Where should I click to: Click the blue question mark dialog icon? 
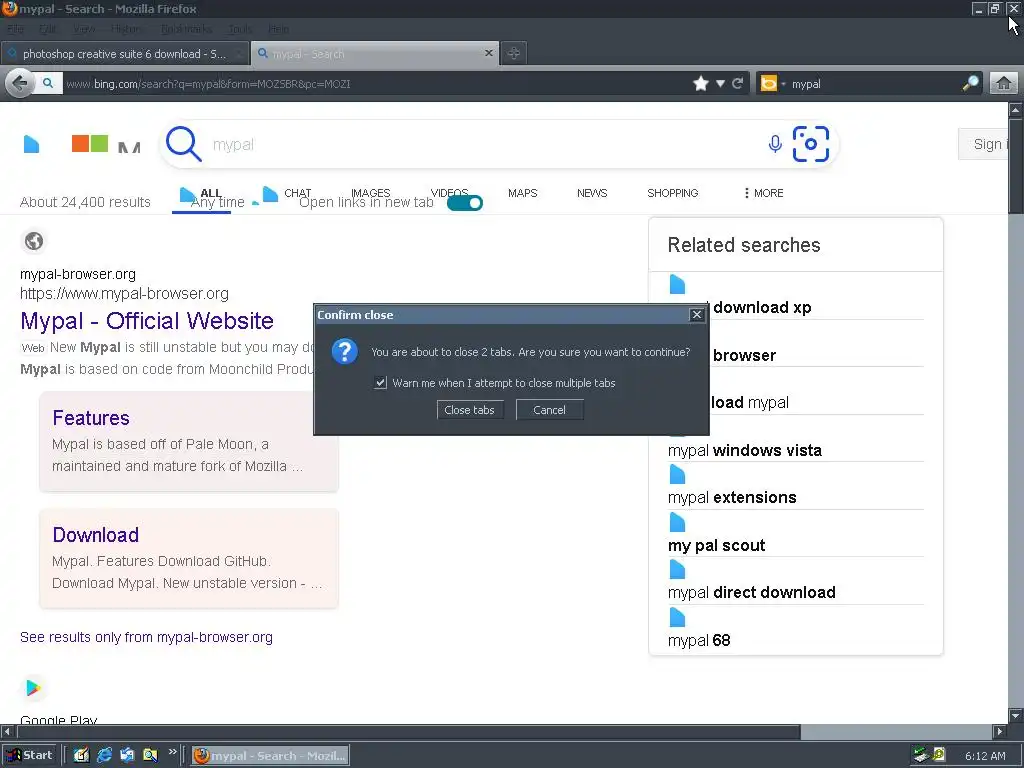tap(344, 351)
